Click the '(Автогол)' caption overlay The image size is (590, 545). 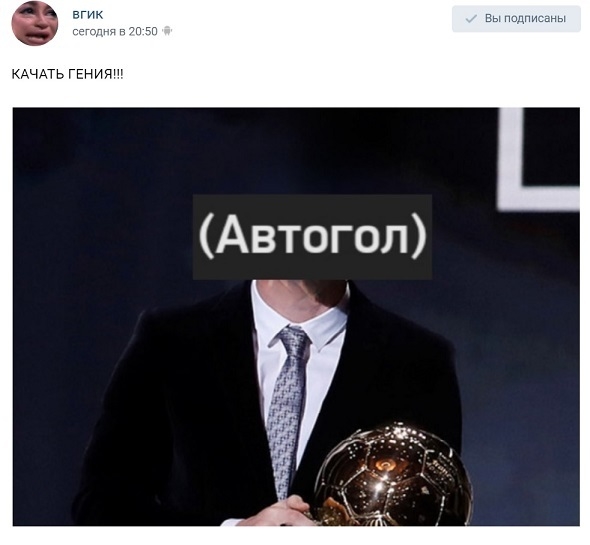click(x=312, y=237)
